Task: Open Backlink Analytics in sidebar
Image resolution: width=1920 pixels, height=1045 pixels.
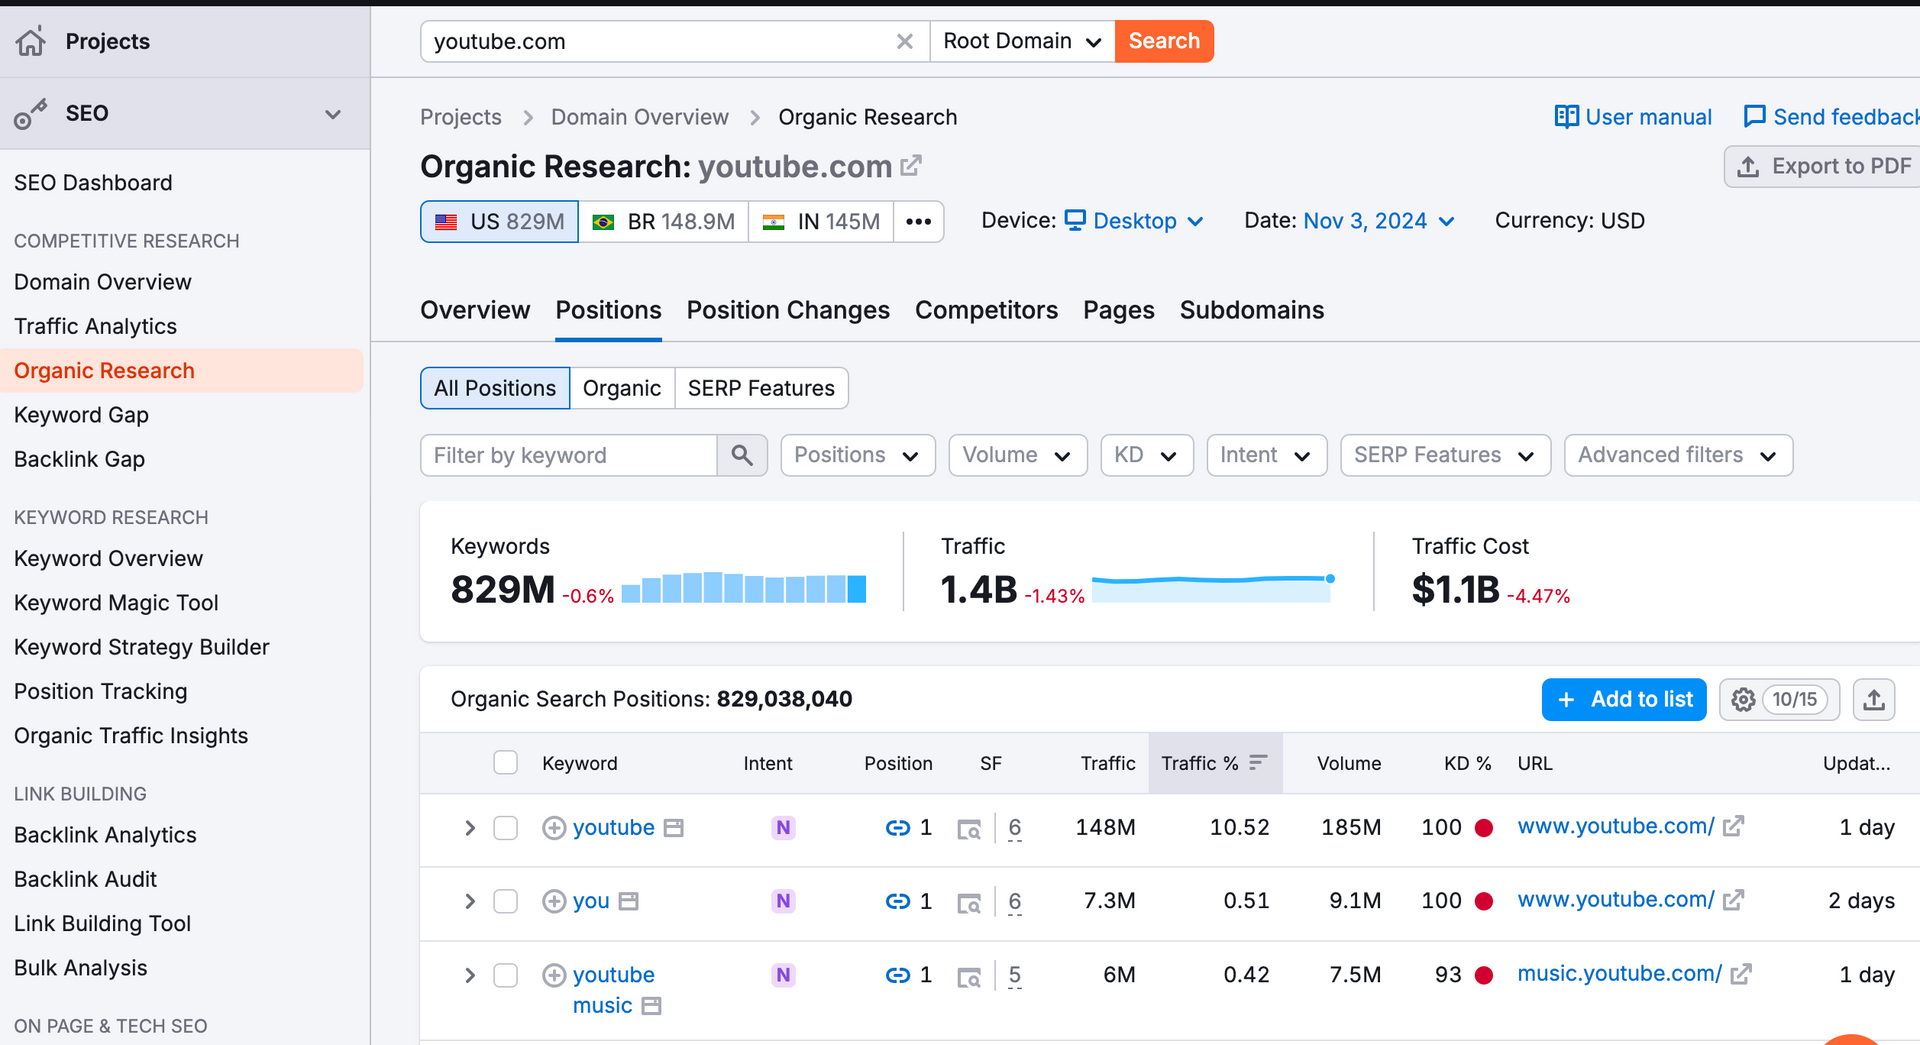Action: tap(105, 835)
